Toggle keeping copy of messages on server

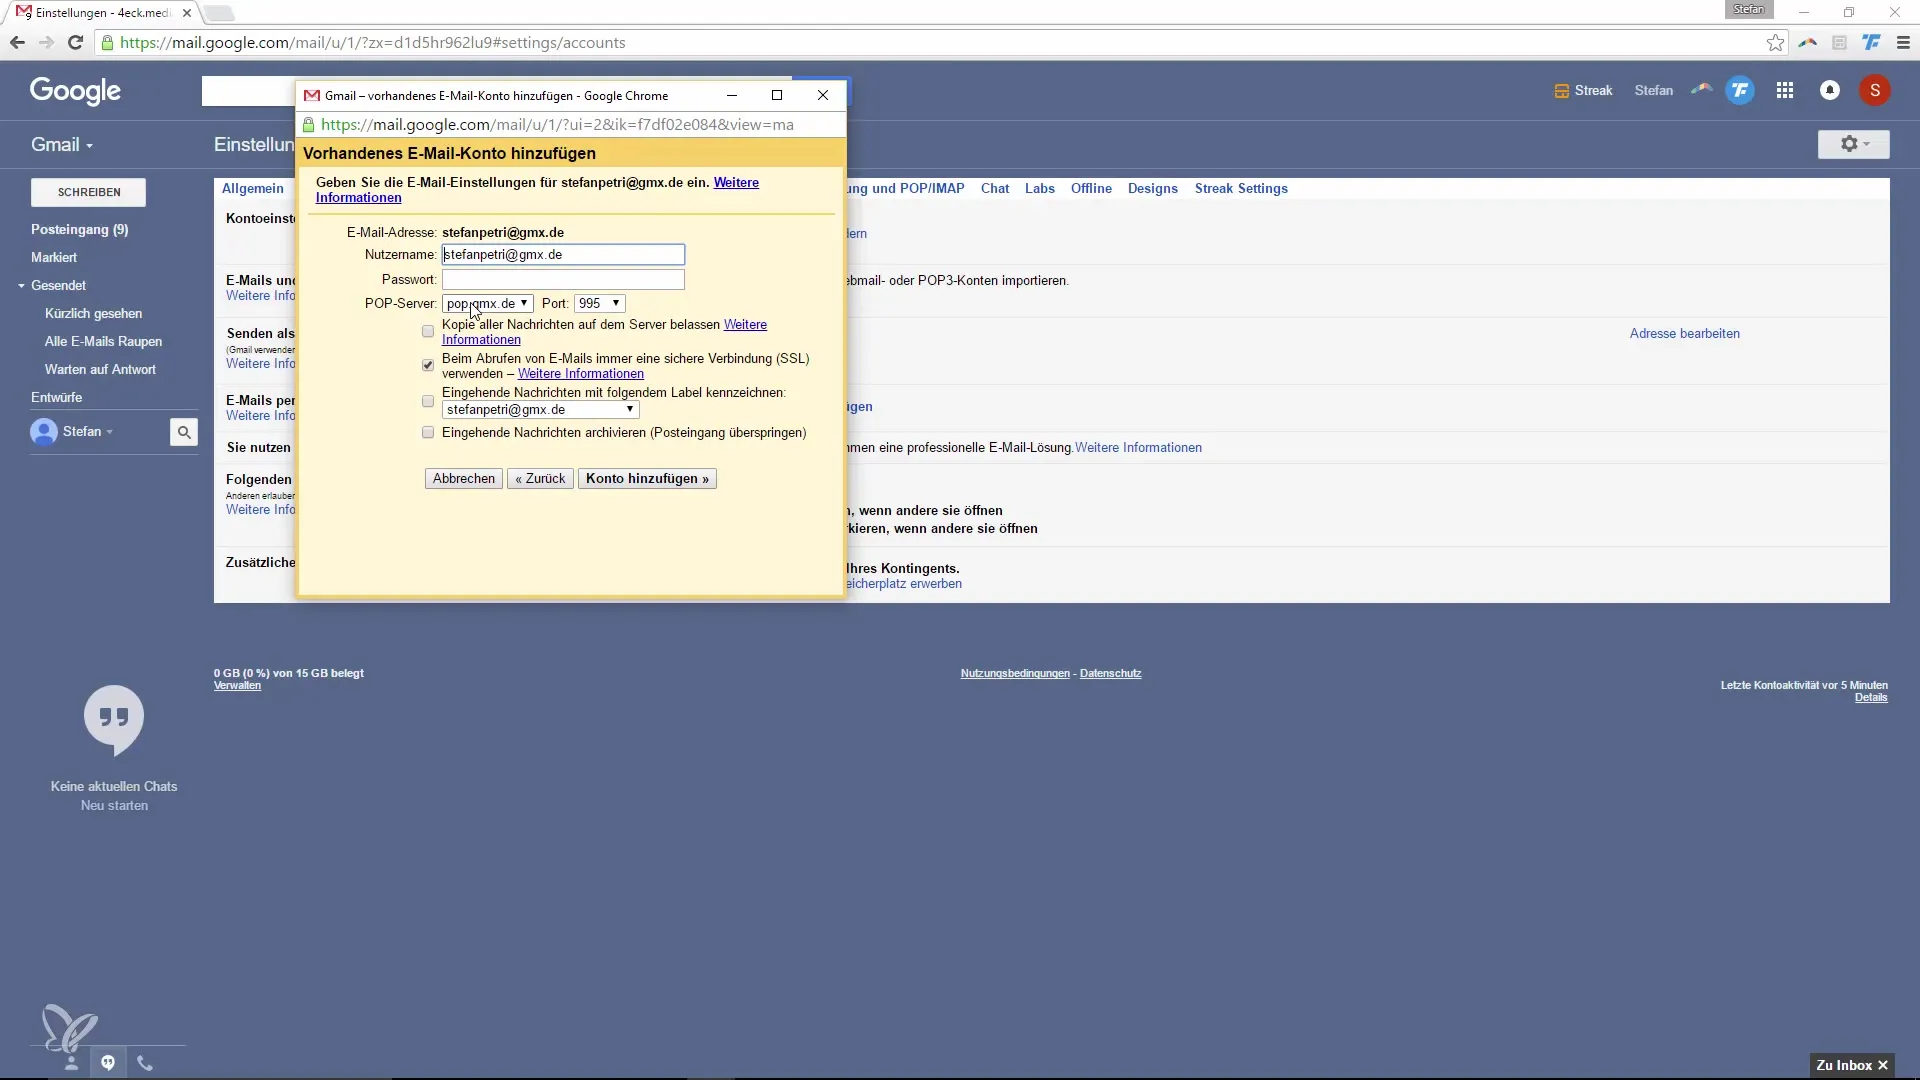pos(428,331)
